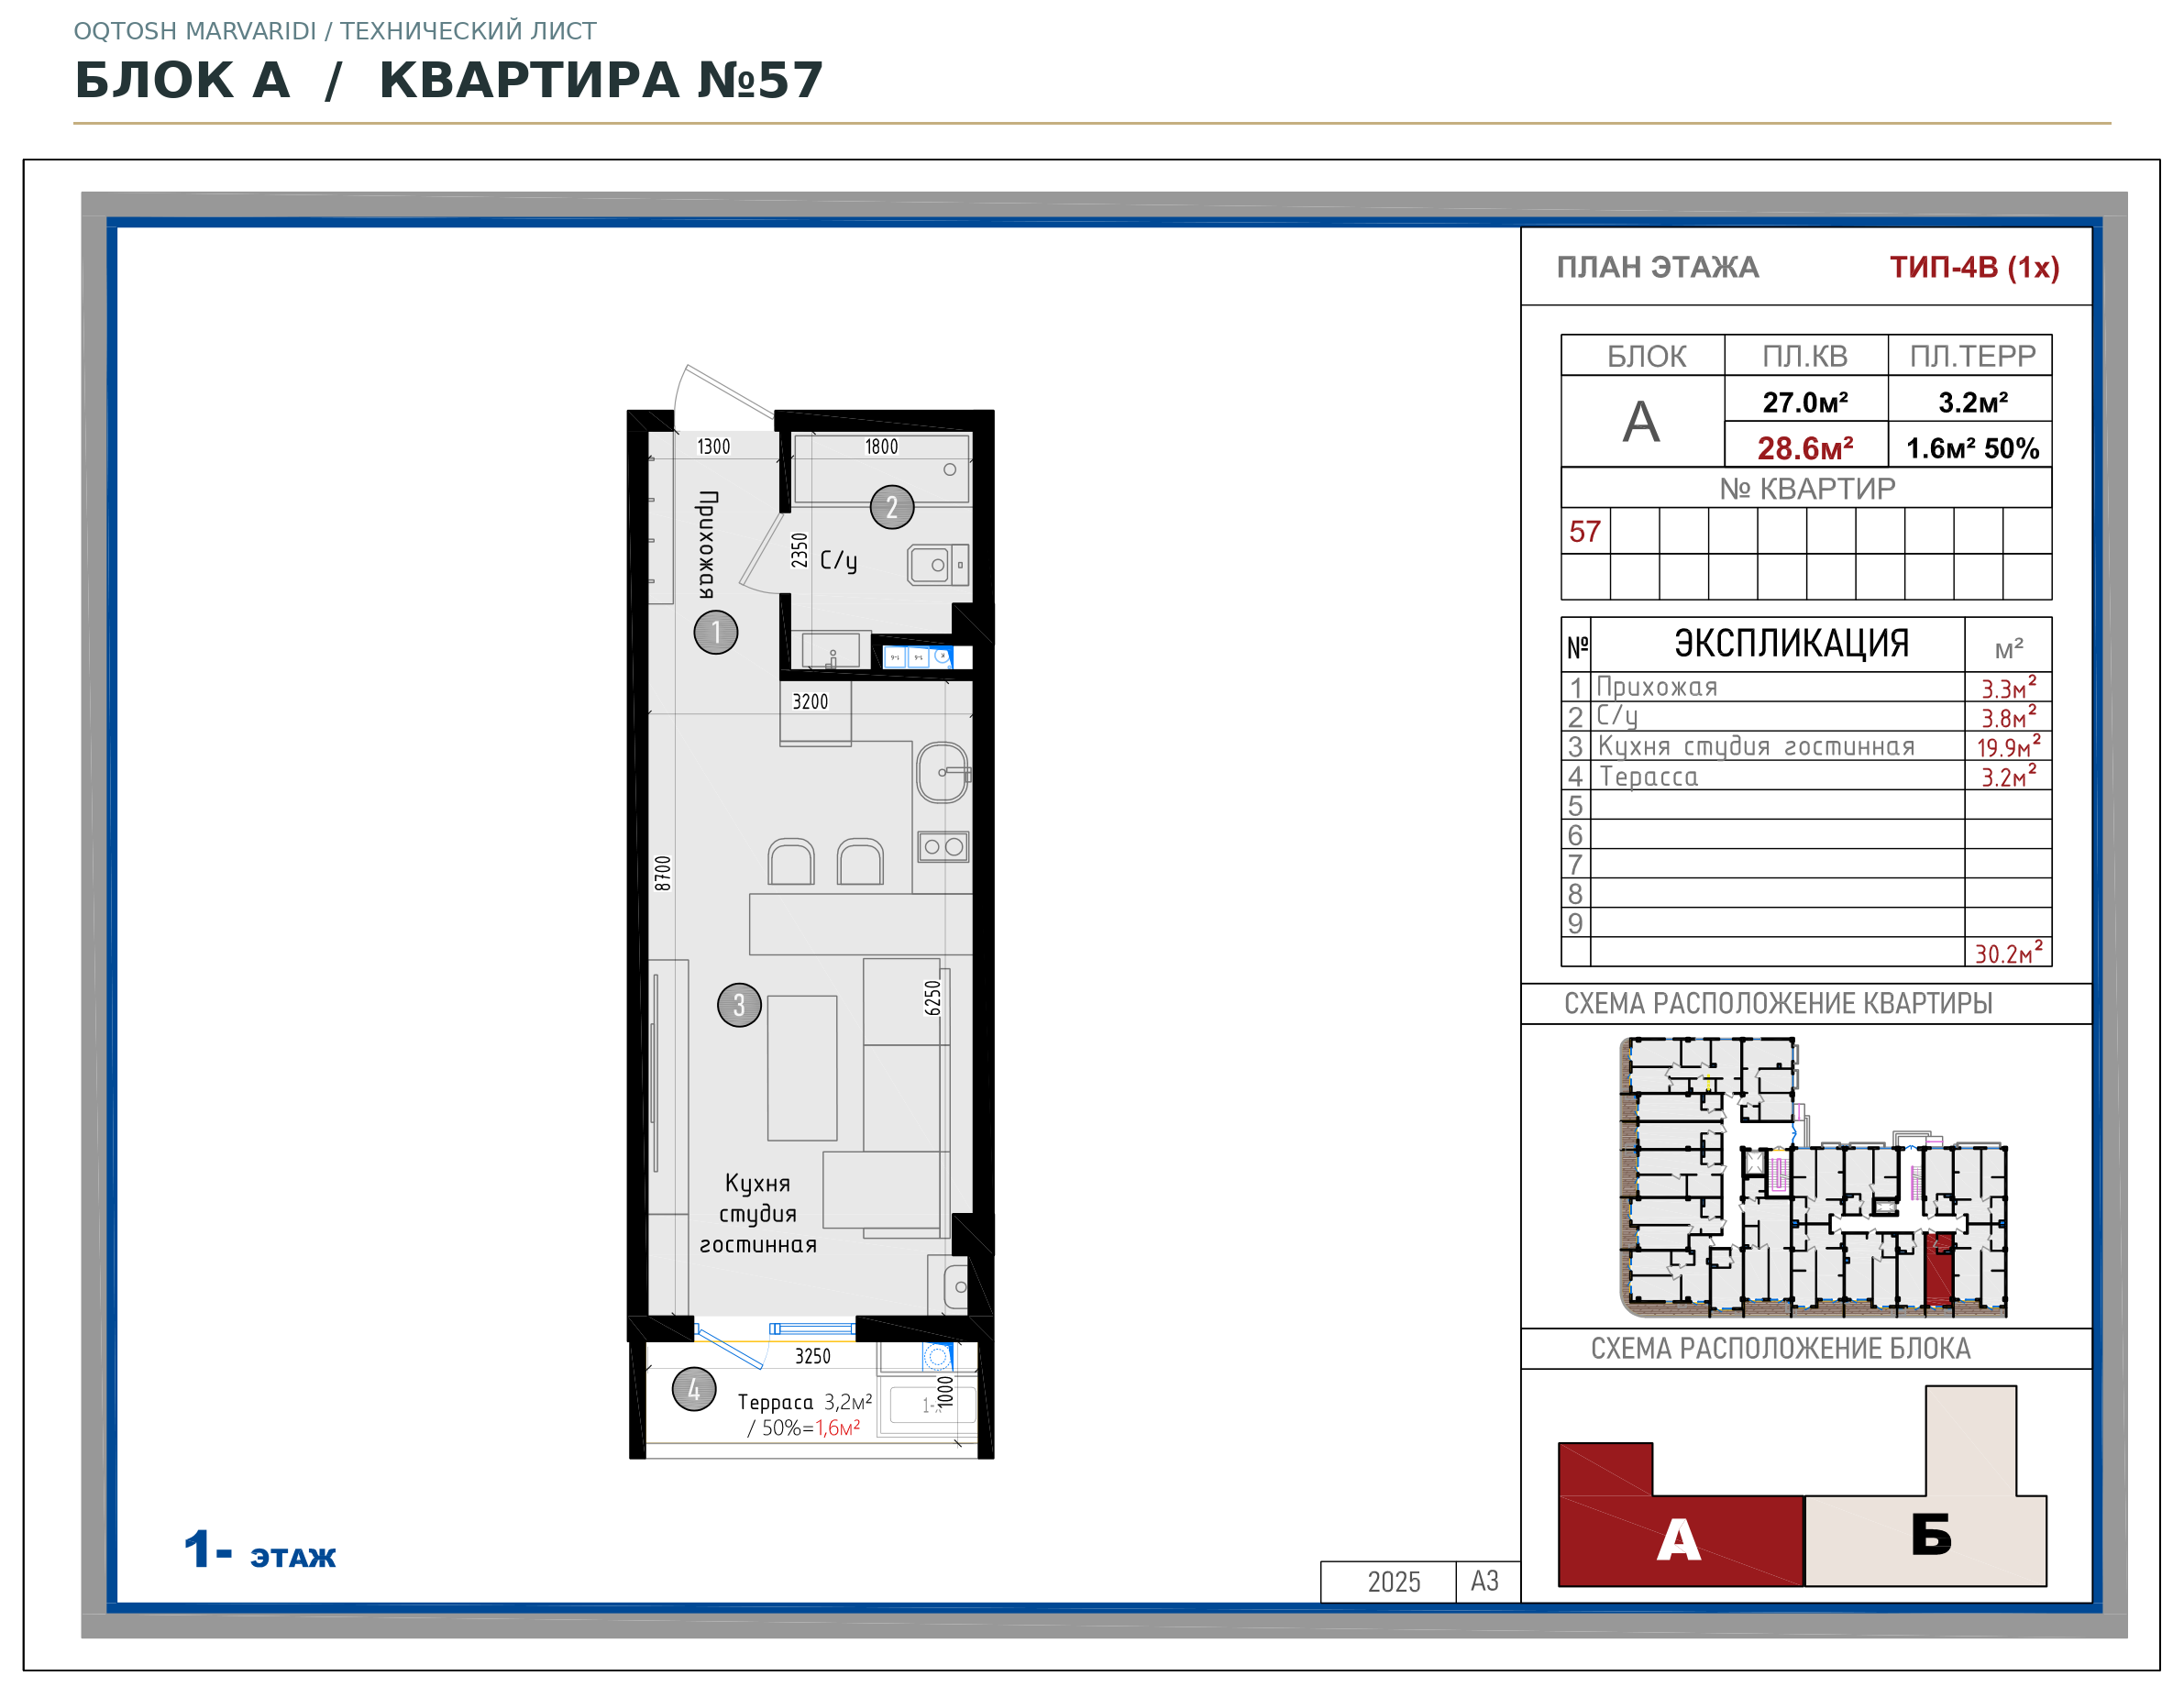Click the С/у label in the bathroom
Viewport: 2184px width, 1687px height.
pyautogui.click(x=838, y=560)
